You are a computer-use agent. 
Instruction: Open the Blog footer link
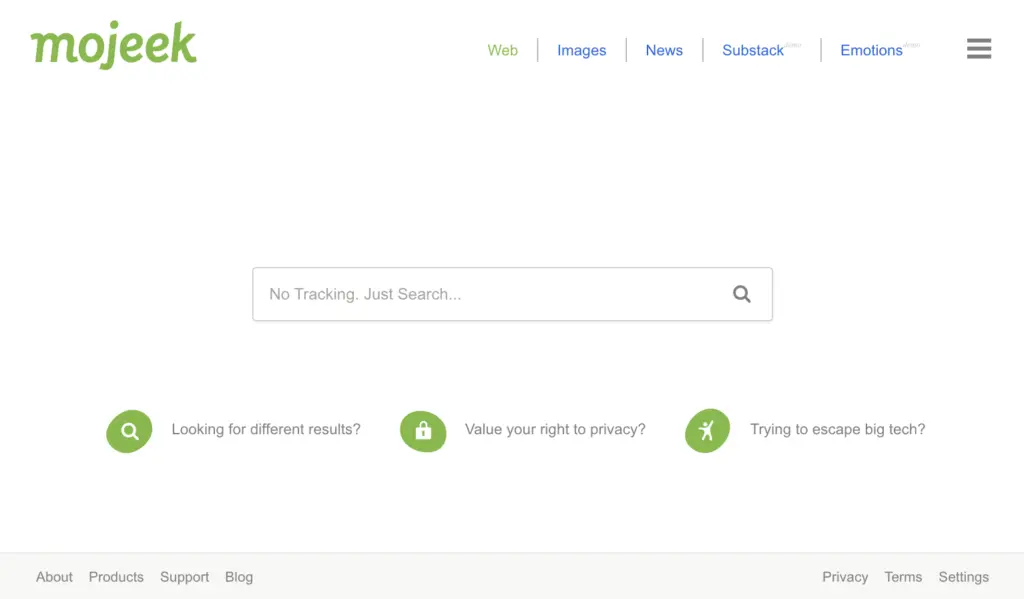239,577
